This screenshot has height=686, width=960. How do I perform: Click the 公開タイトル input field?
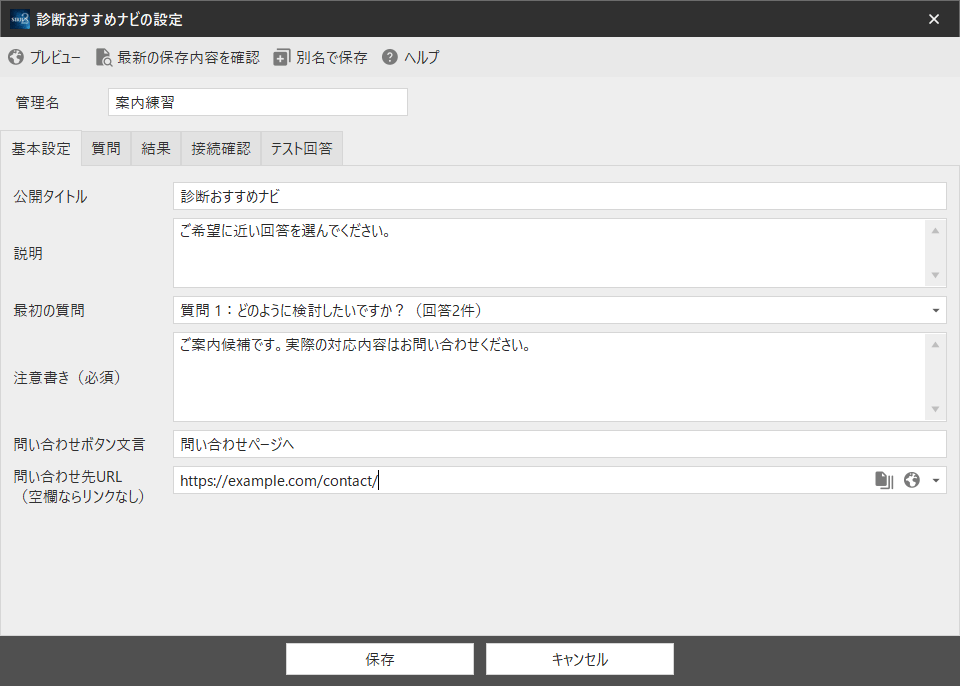(x=560, y=197)
